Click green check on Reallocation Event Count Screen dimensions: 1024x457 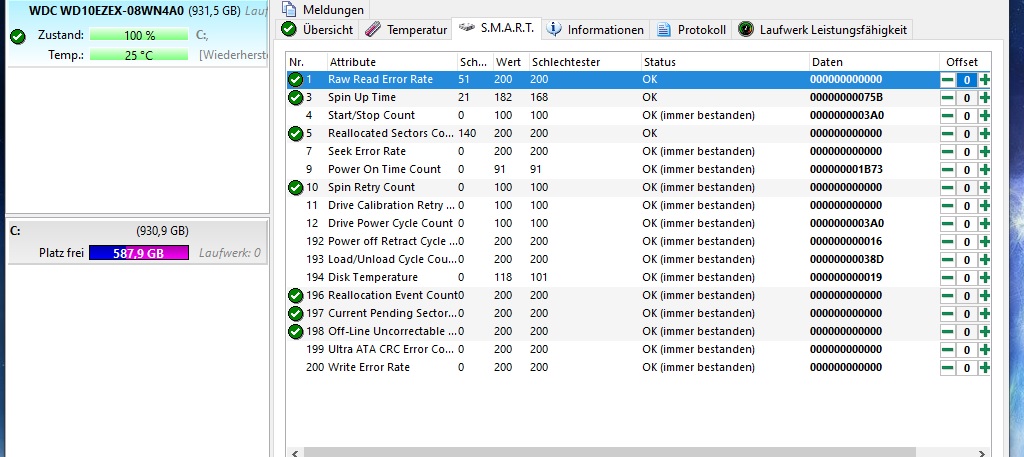[x=295, y=295]
